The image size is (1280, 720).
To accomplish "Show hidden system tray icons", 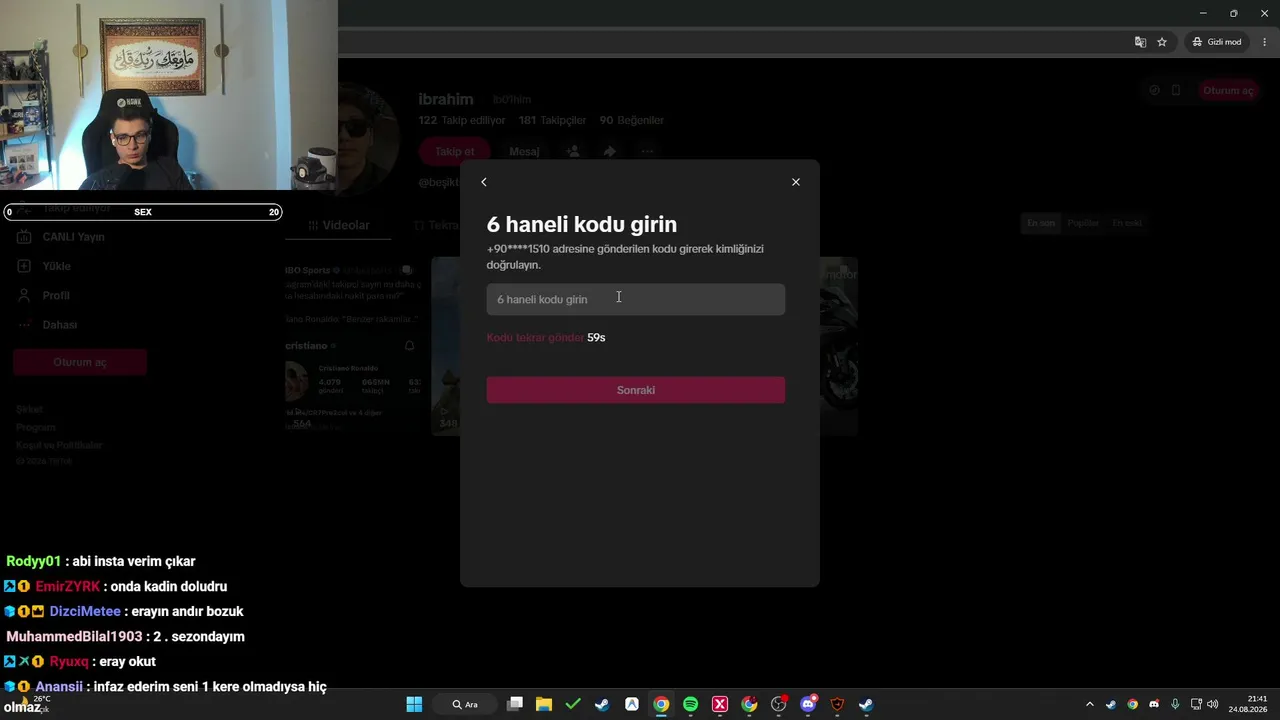I will tap(1090, 704).
